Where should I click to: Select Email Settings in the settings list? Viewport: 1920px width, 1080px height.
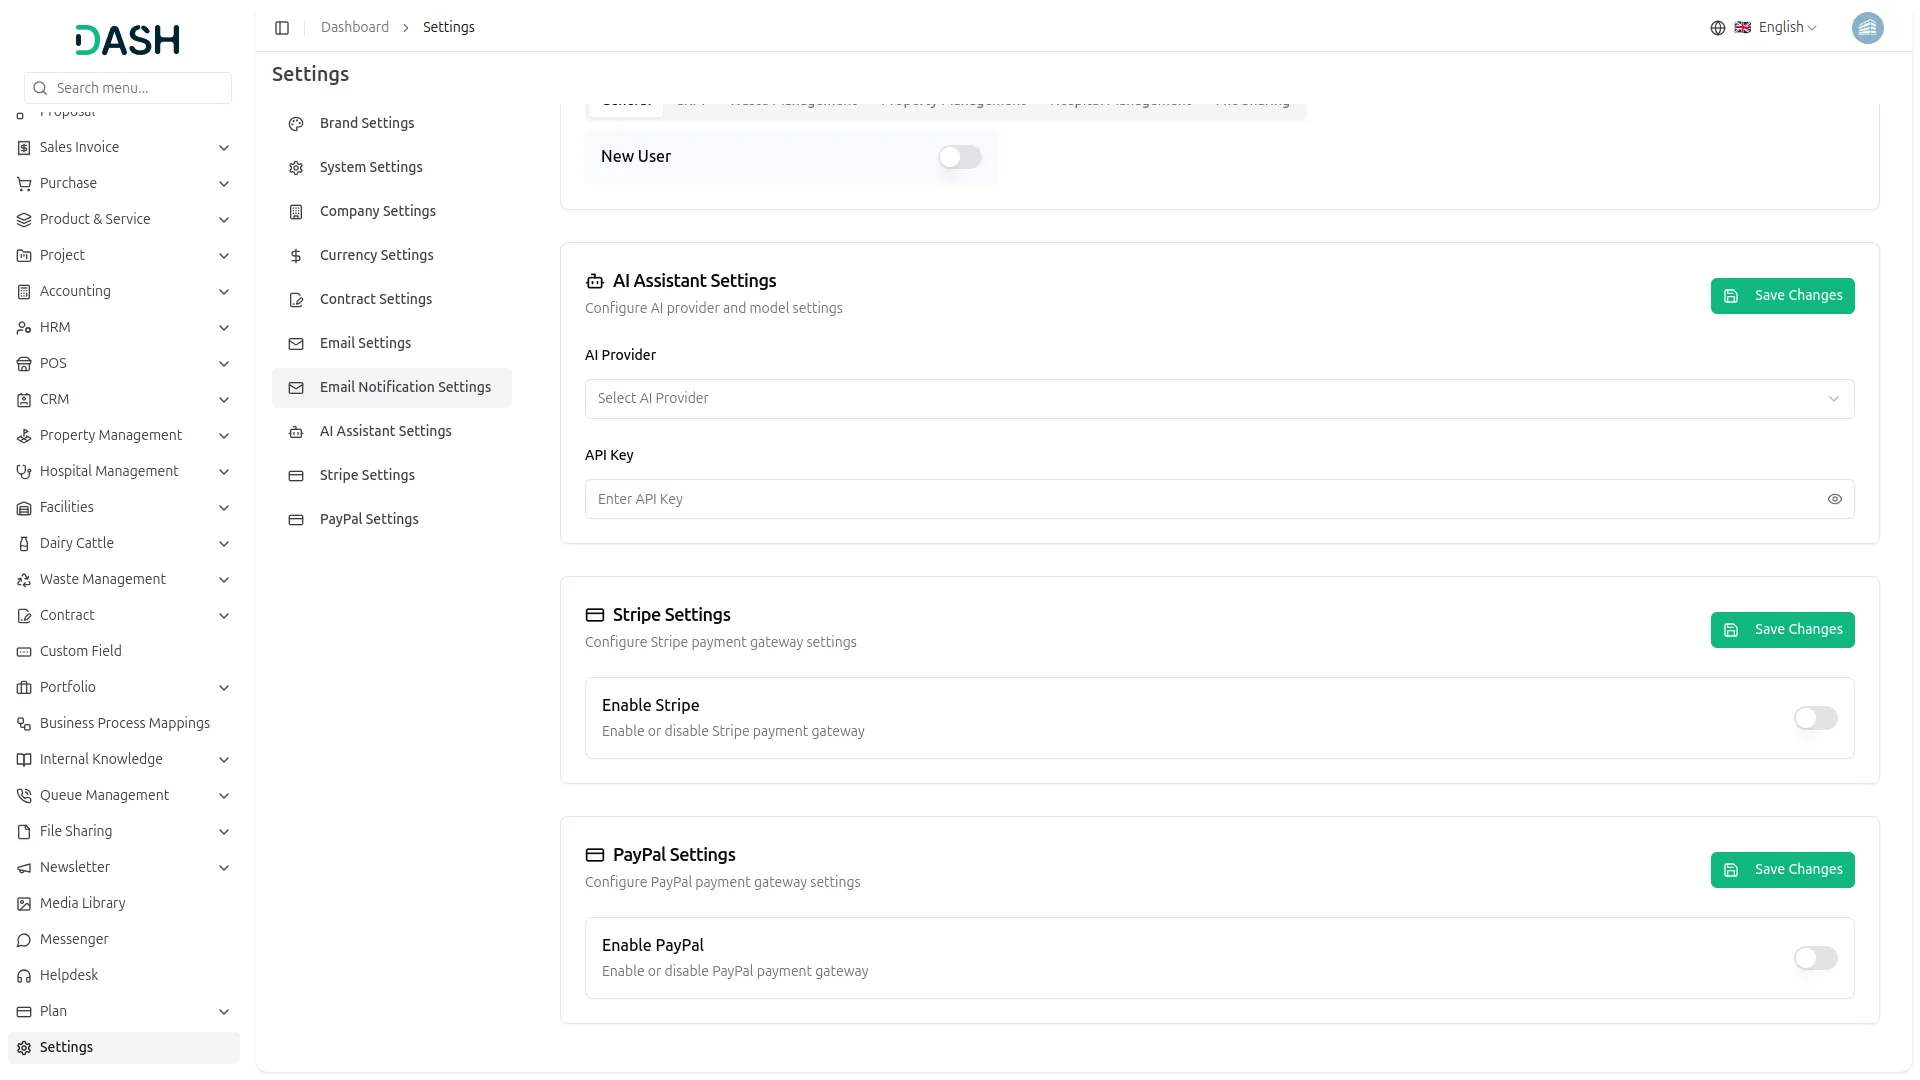365,343
